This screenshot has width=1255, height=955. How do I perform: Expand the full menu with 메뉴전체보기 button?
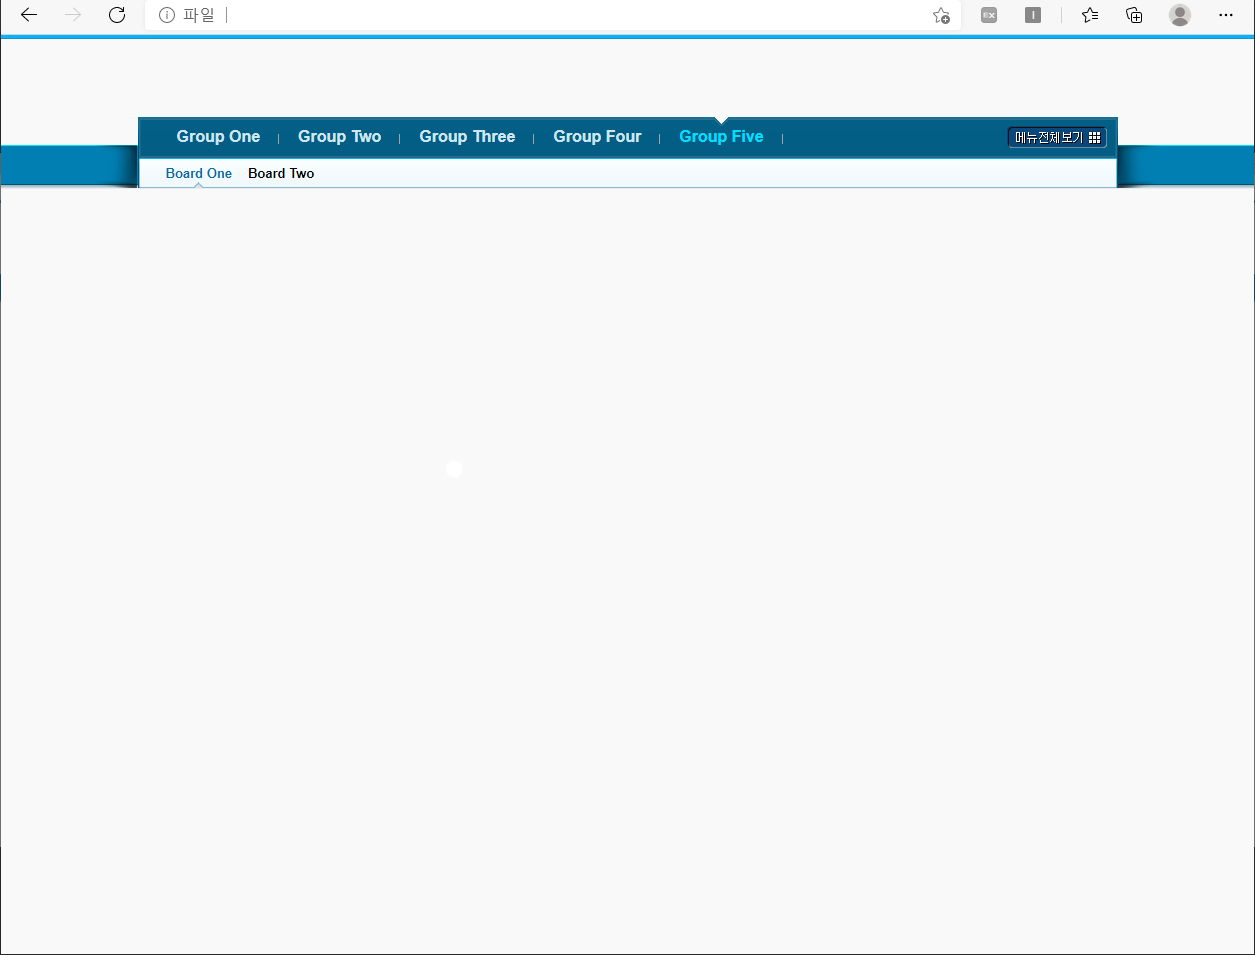(1057, 138)
